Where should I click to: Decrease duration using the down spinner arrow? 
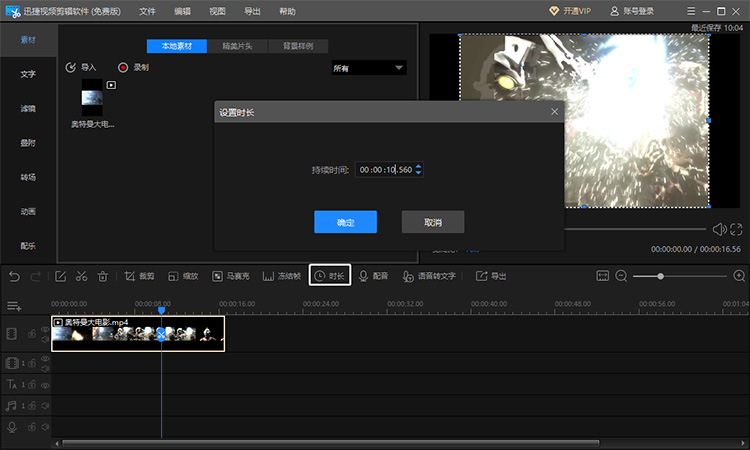419,173
